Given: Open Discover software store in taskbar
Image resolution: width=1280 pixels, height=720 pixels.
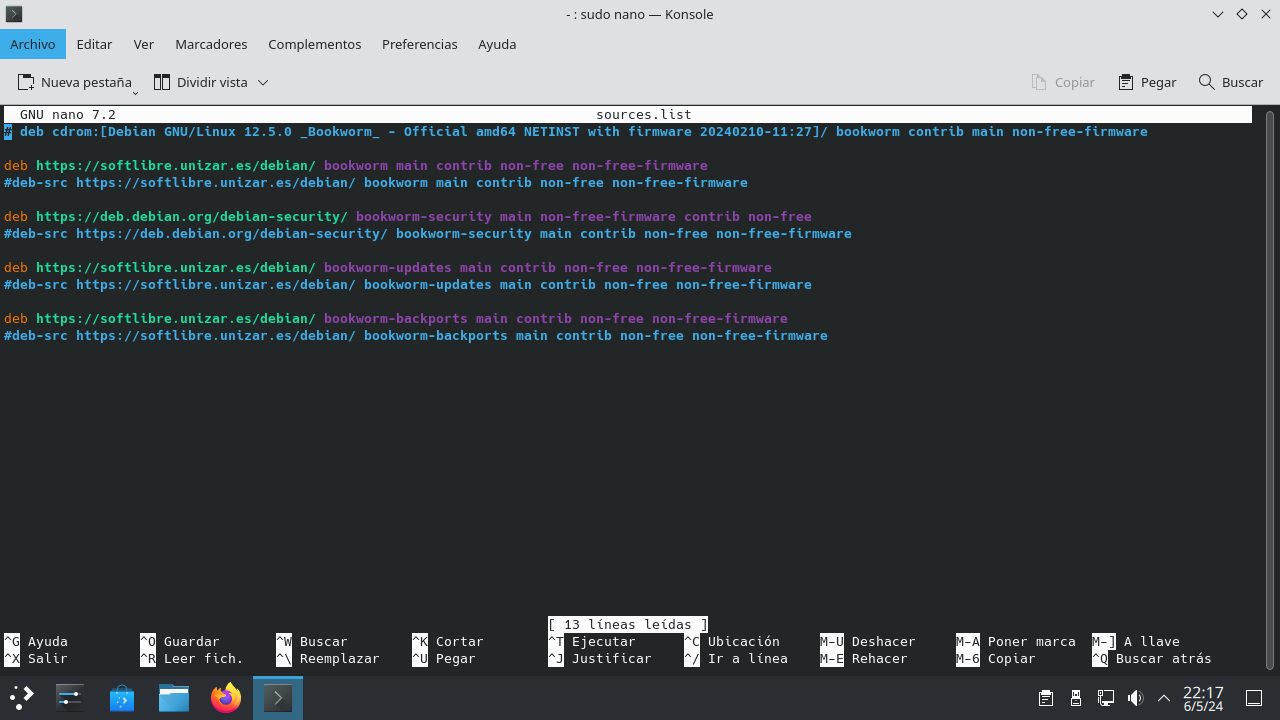Looking at the screenshot, I should point(122,697).
